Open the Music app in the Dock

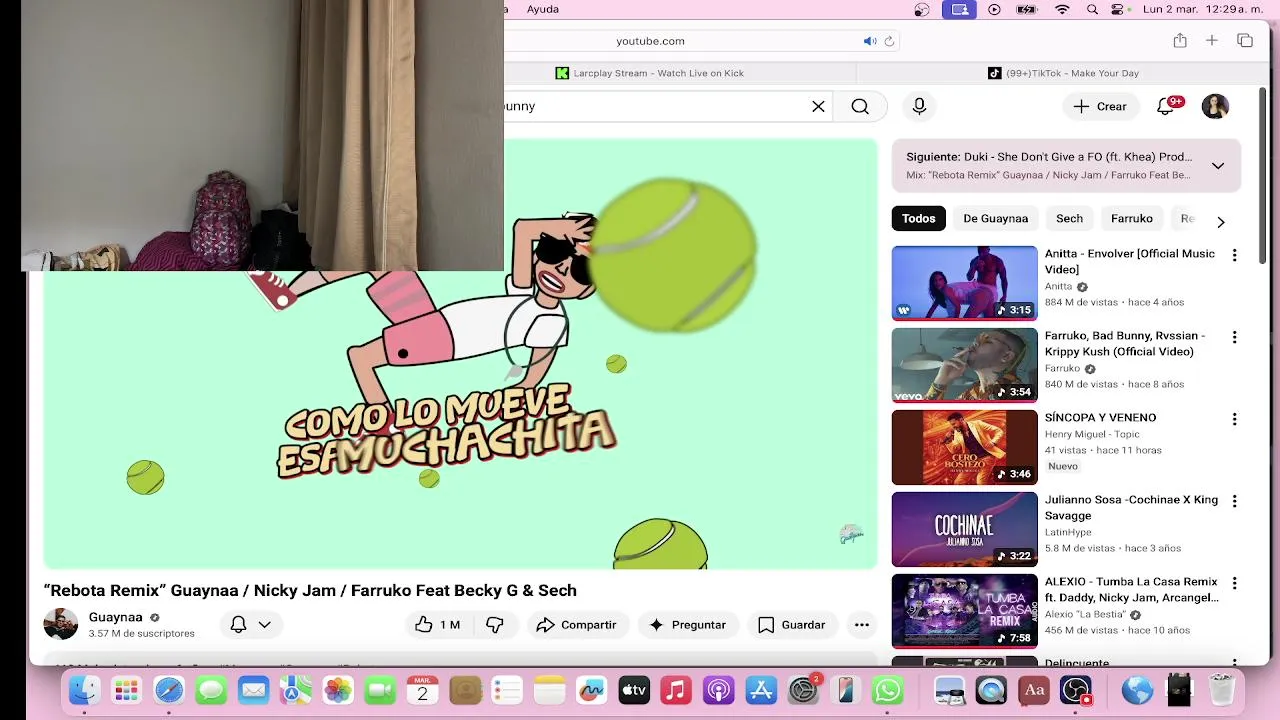[x=676, y=690]
